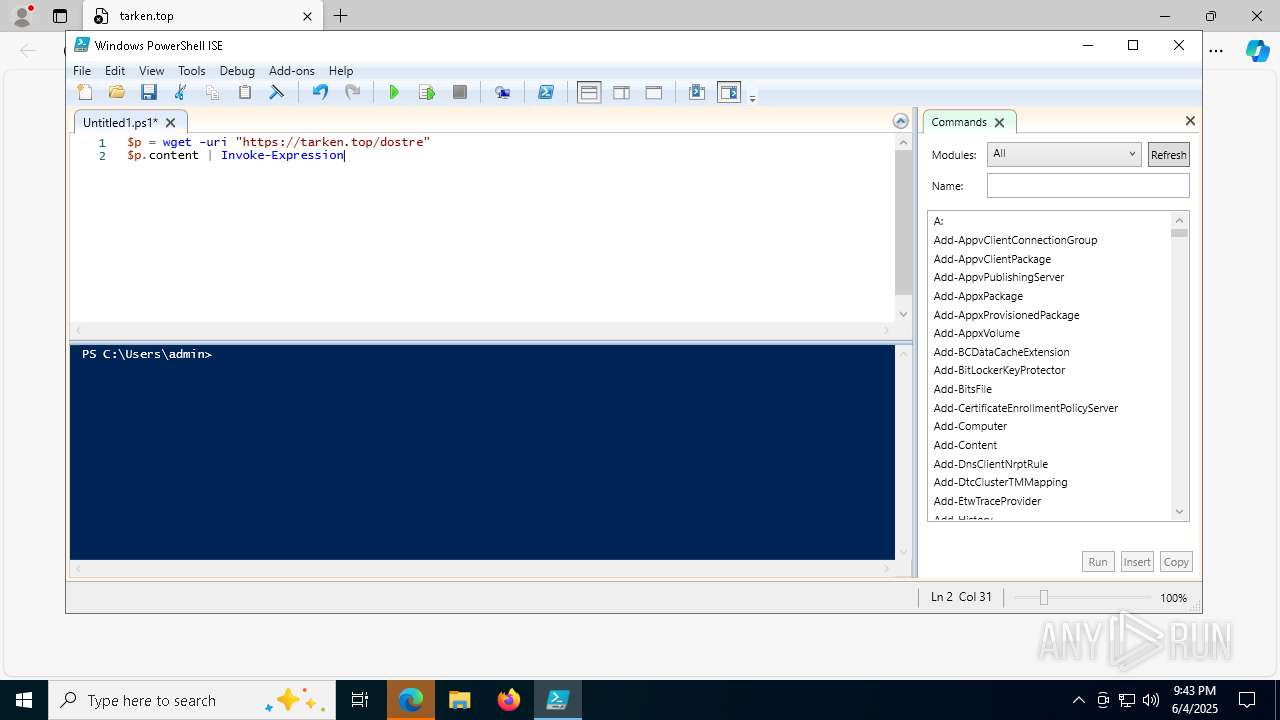Open the Add-ons menu
1280x720 pixels.
[x=292, y=71]
